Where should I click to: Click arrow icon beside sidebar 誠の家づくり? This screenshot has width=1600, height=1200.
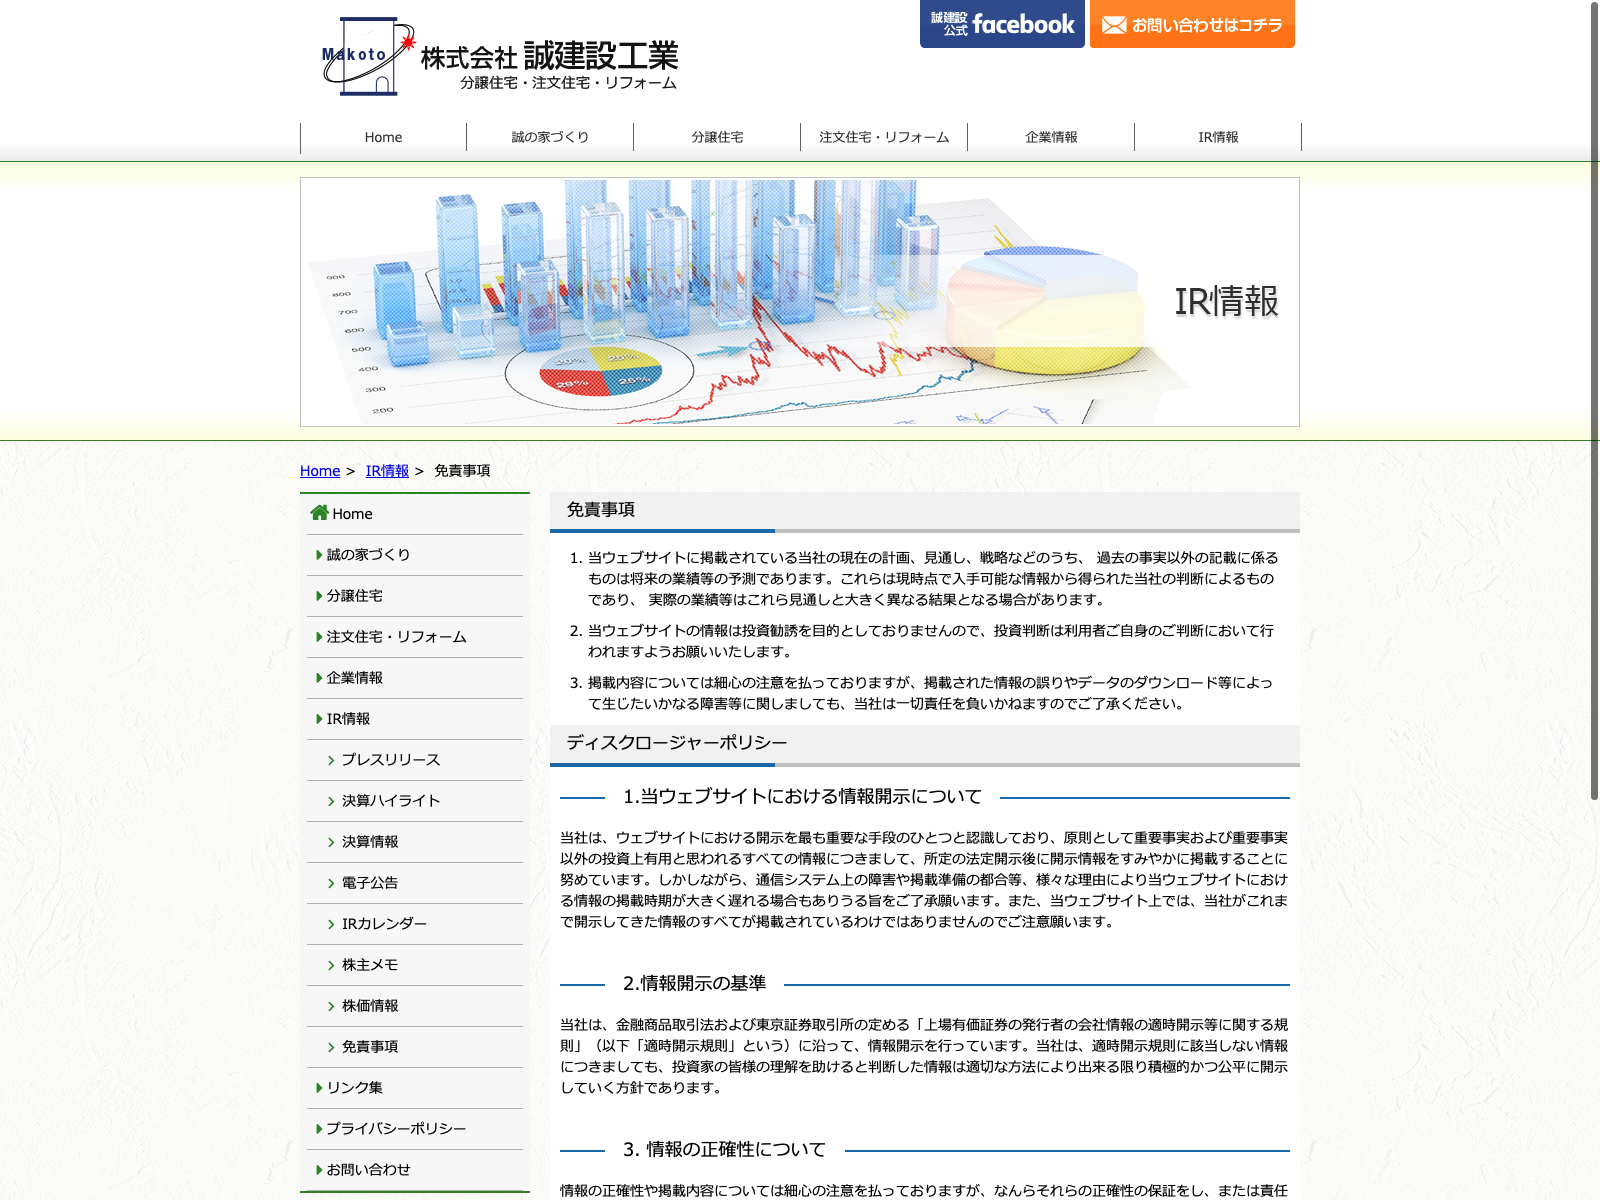pyautogui.click(x=319, y=555)
